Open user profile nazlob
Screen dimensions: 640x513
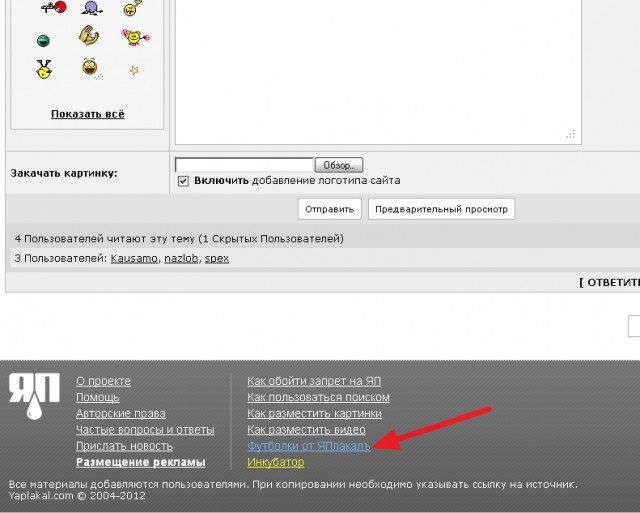181,258
